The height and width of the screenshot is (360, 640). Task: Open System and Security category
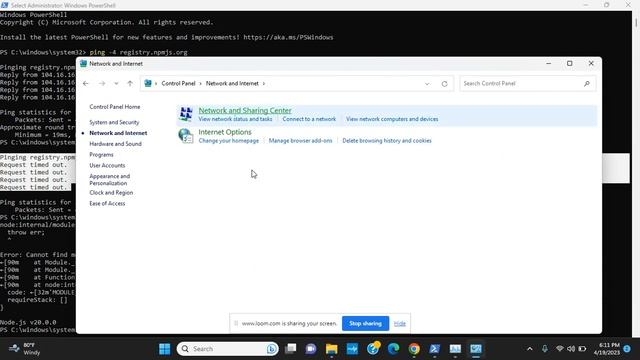click(114, 122)
